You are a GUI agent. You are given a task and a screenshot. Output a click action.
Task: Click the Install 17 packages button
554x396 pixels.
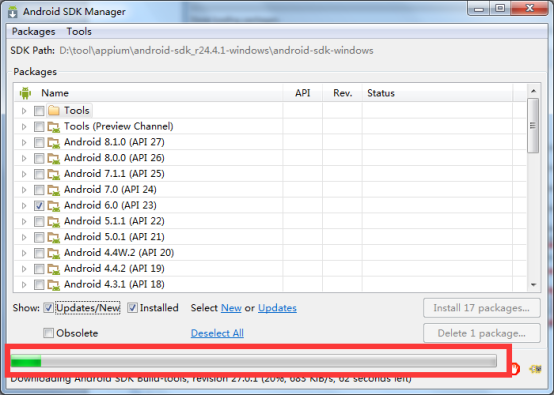click(x=482, y=308)
